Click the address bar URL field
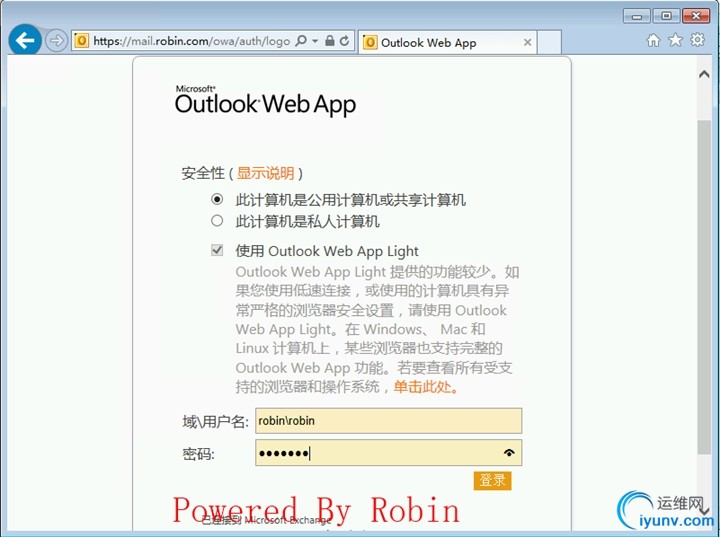720x537 pixels. point(191,41)
